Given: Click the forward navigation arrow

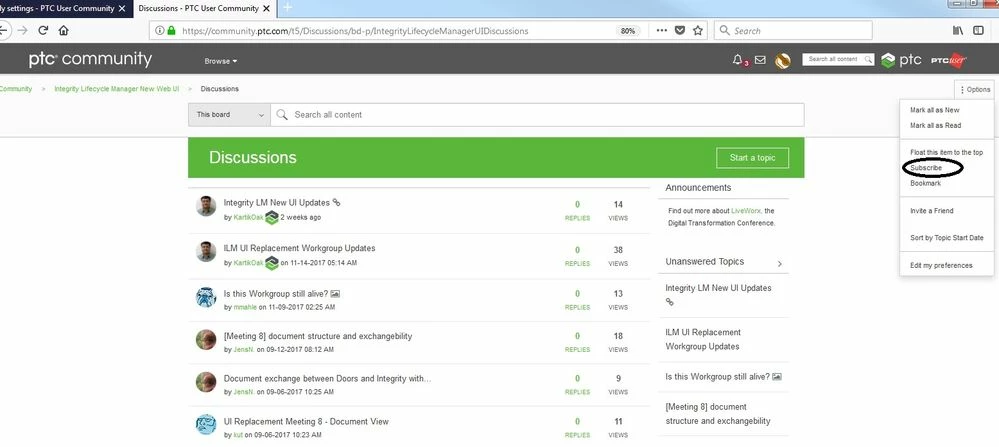Looking at the screenshot, I should point(22,31).
